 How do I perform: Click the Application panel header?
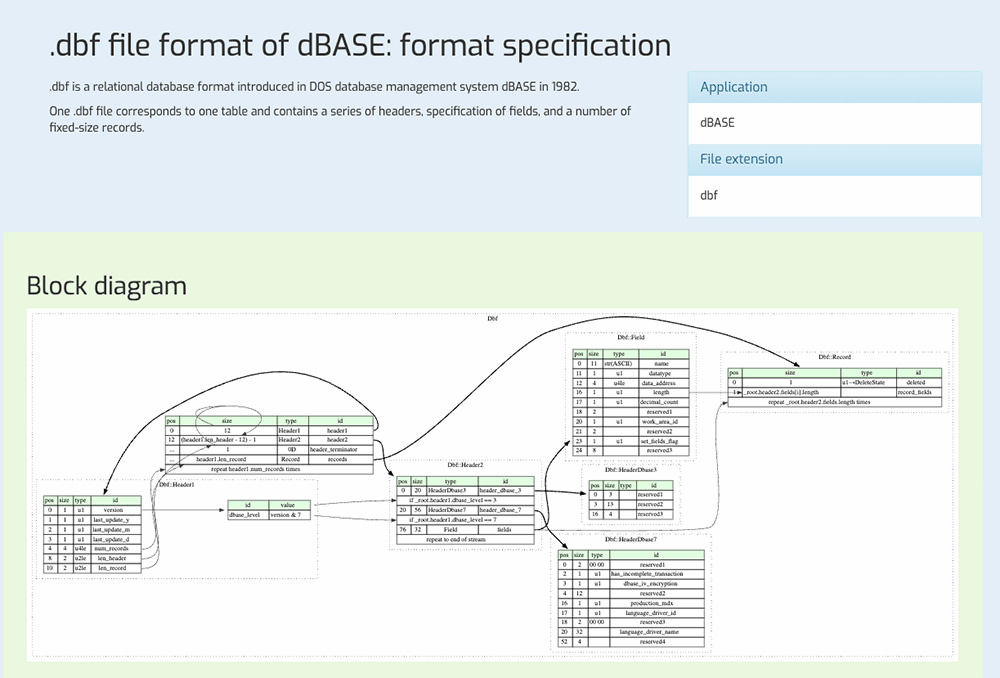(x=734, y=87)
